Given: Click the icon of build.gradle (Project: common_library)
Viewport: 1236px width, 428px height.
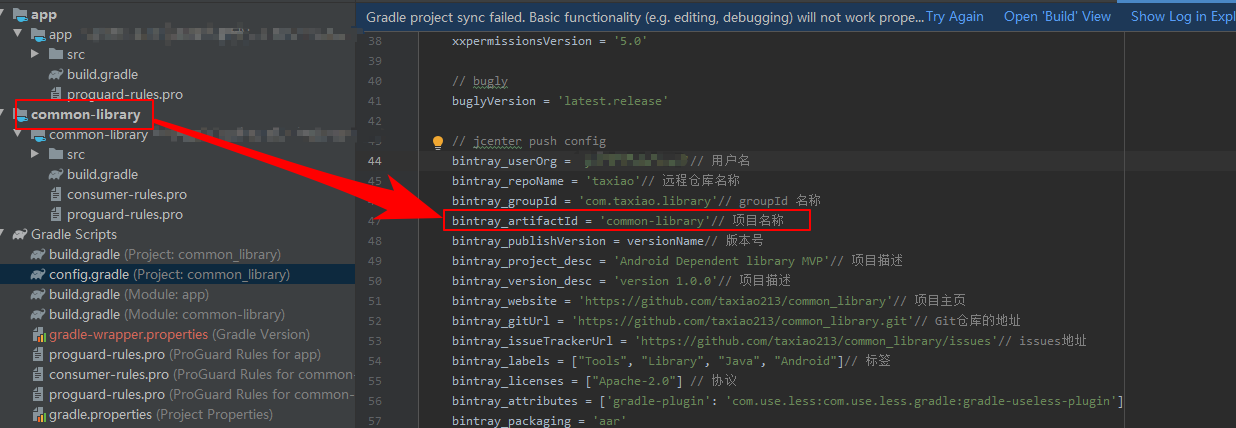Looking at the screenshot, I should point(39,254).
